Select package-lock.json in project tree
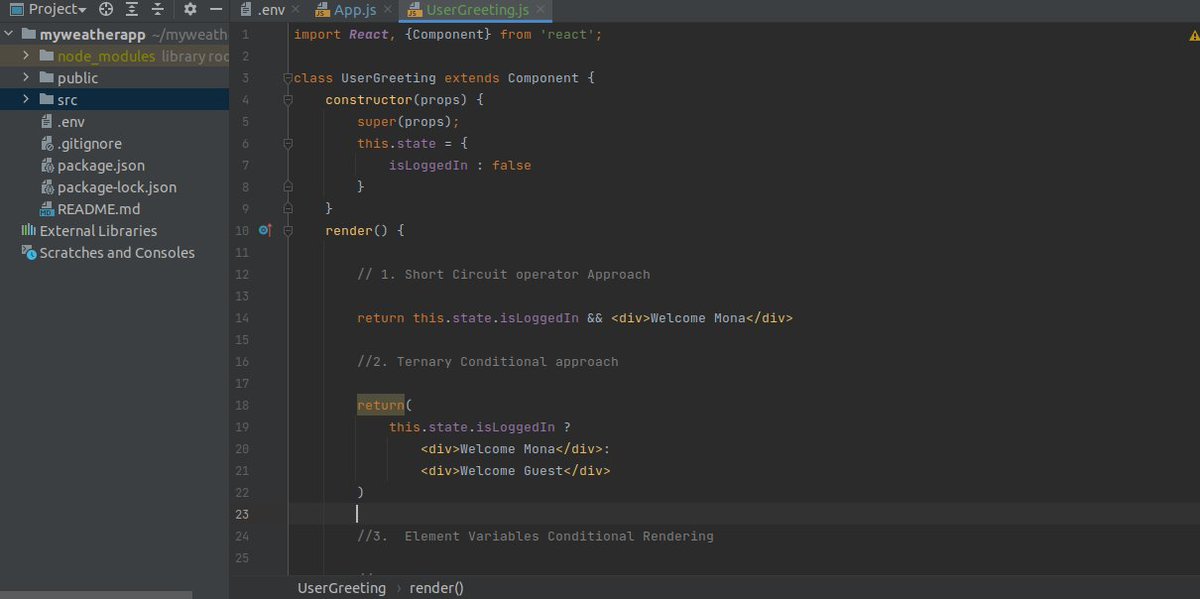Screen dimensions: 1200x599 click(x=117, y=188)
